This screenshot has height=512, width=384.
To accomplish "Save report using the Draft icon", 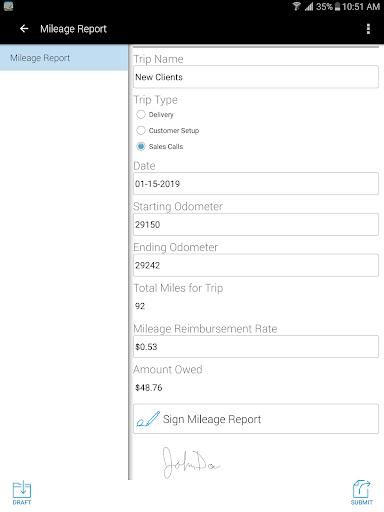I will pos(22,493).
